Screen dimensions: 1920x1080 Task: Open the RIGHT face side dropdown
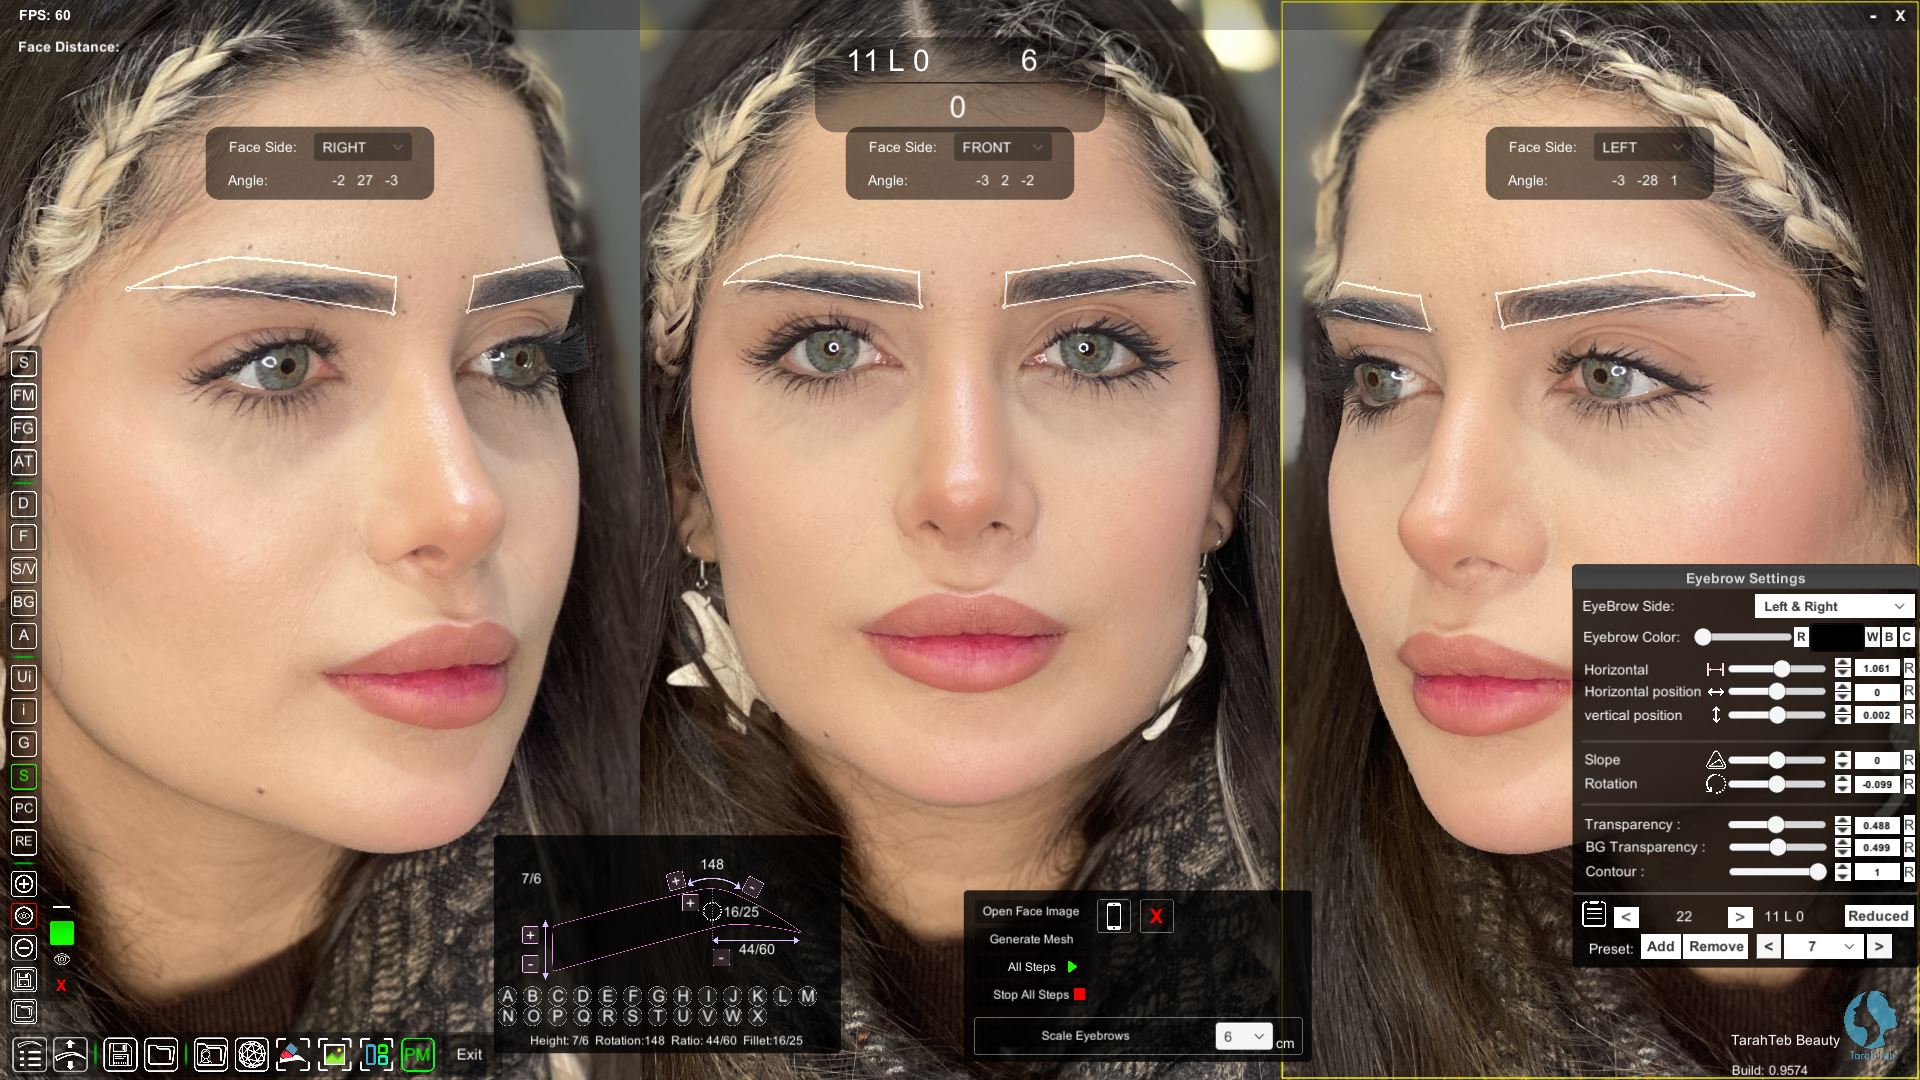tap(362, 147)
